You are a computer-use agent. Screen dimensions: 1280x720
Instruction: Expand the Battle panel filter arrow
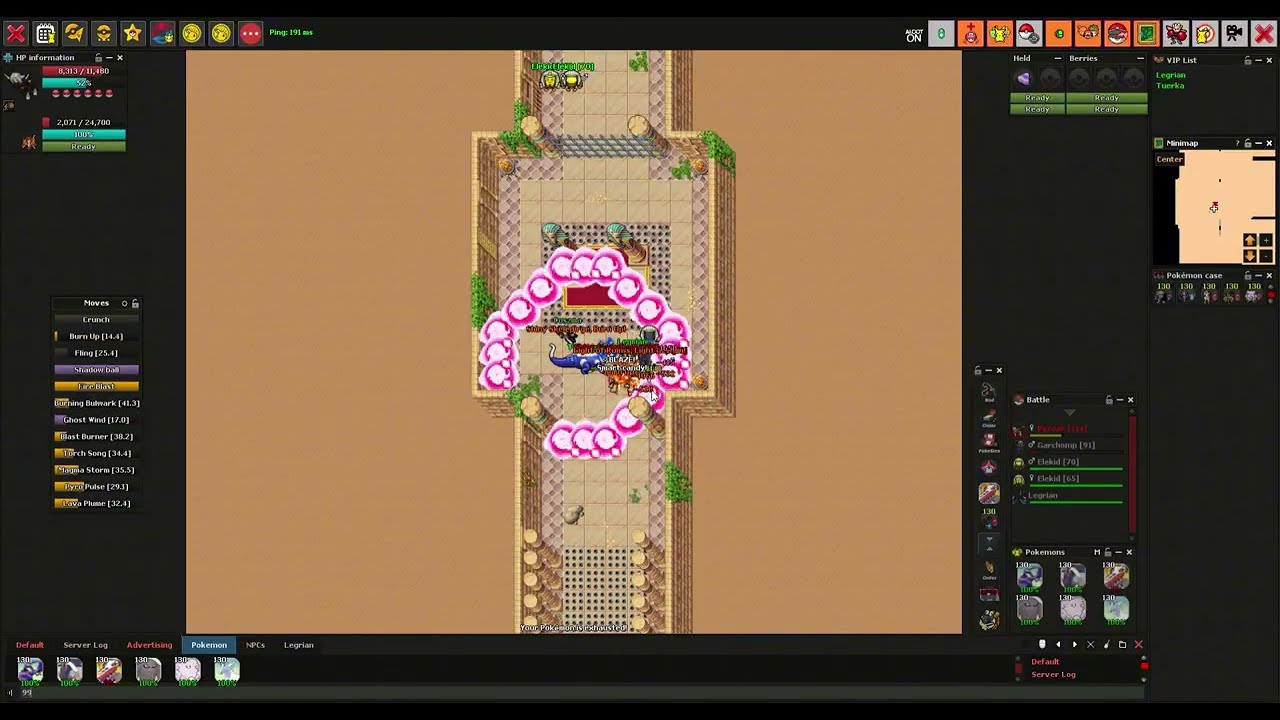coord(1070,412)
